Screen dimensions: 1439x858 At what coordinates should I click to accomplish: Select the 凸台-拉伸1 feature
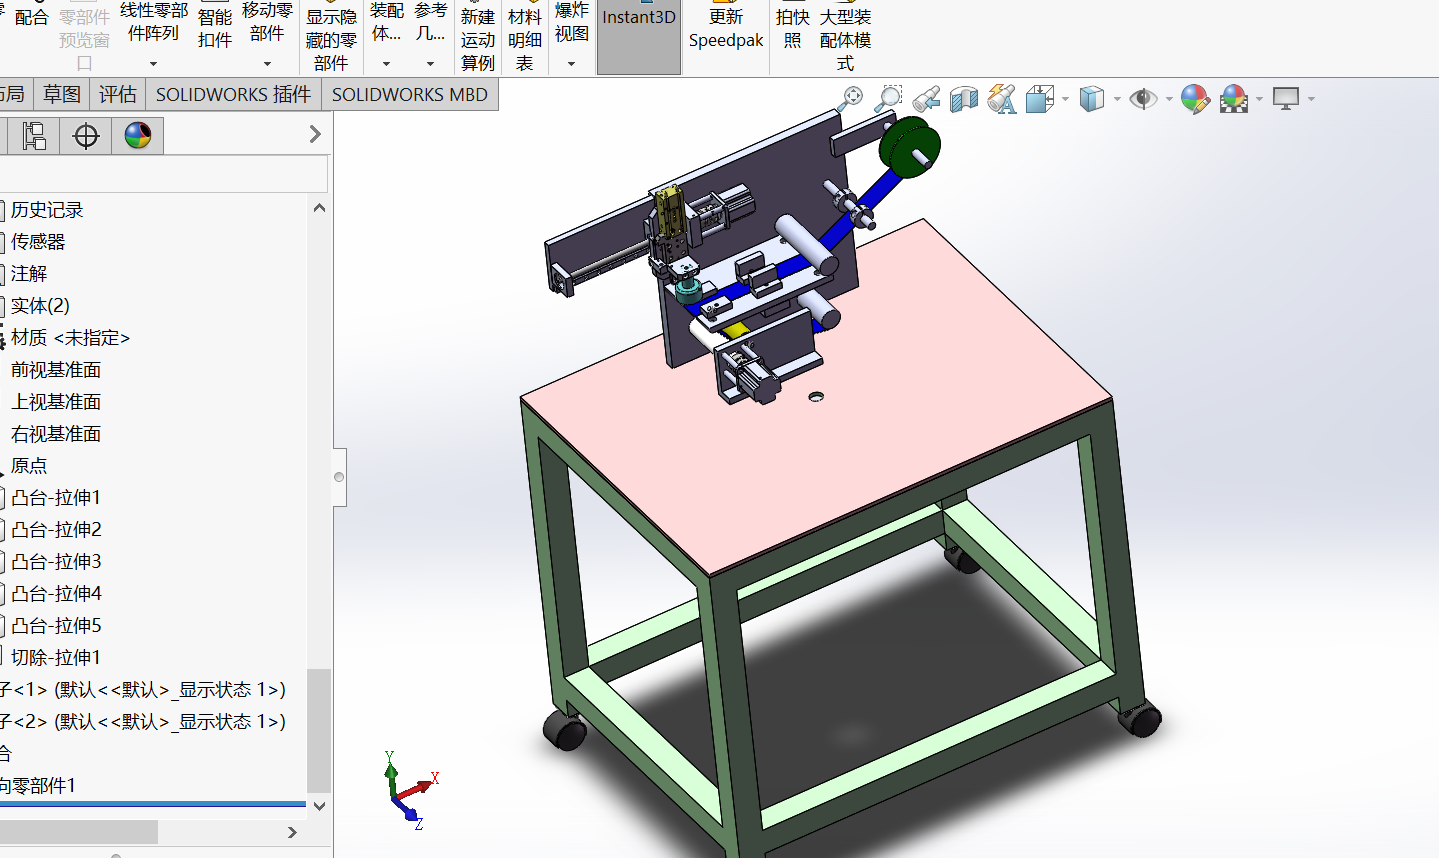[x=56, y=498]
